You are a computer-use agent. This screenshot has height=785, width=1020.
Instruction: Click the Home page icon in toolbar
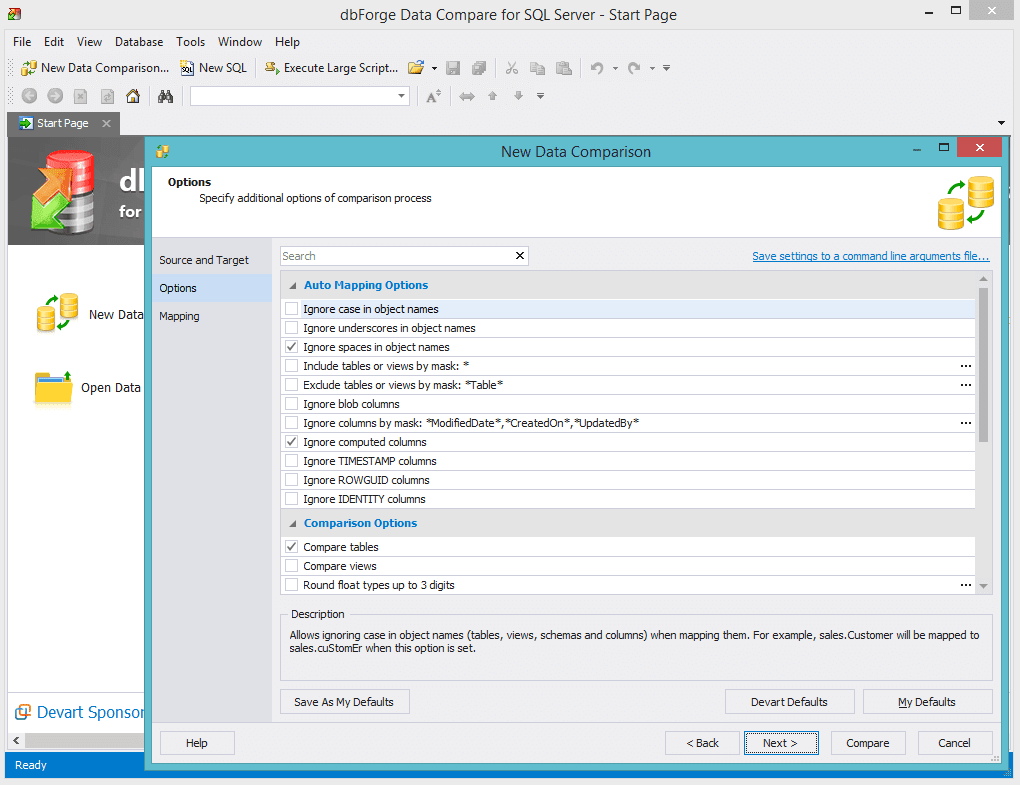point(133,96)
